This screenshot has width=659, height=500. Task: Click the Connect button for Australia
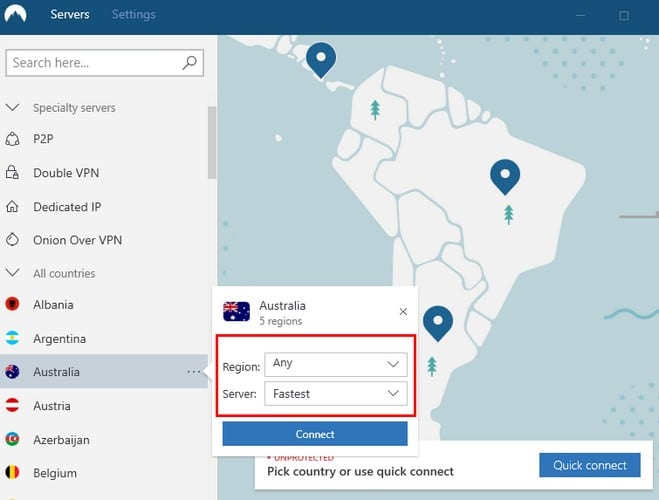(x=315, y=434)
